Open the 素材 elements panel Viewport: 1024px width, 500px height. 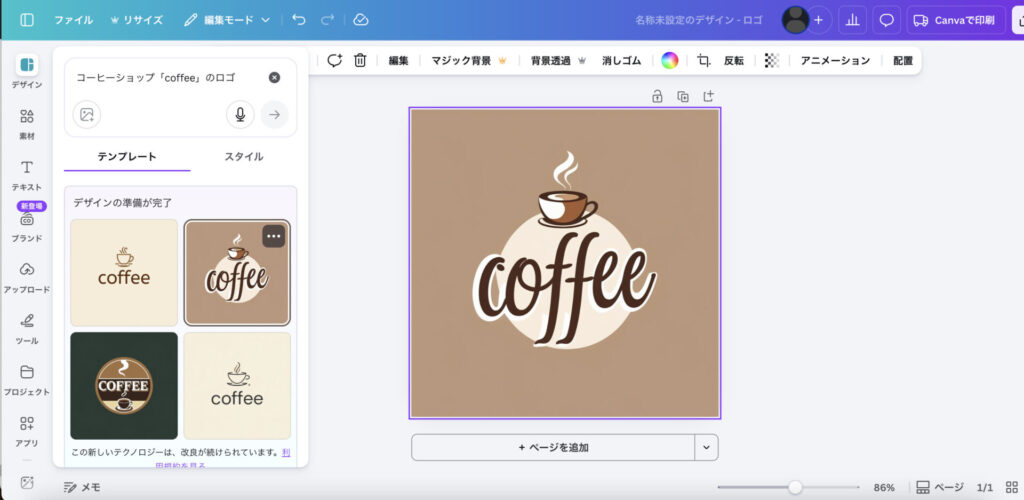pyautogui.click(x=27, y=123)
